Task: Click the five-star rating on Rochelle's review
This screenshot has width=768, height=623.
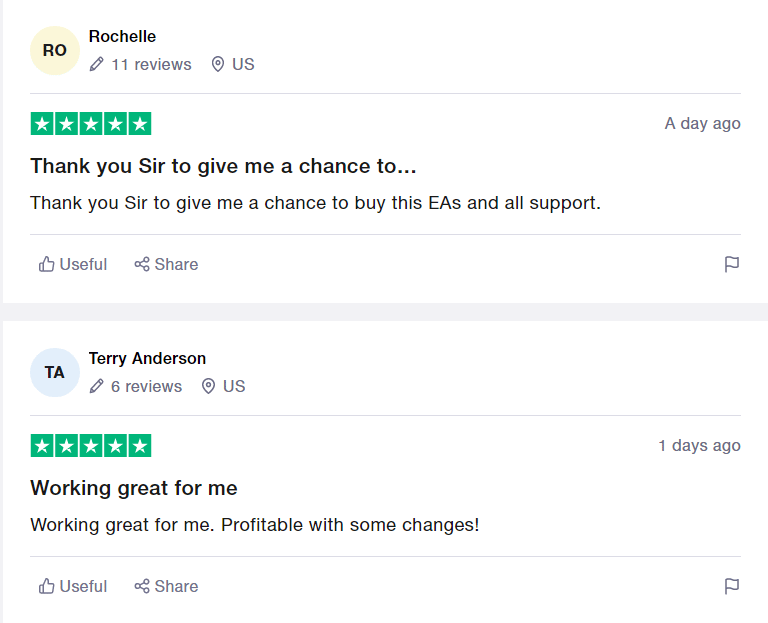Action: tap(91, 124)
